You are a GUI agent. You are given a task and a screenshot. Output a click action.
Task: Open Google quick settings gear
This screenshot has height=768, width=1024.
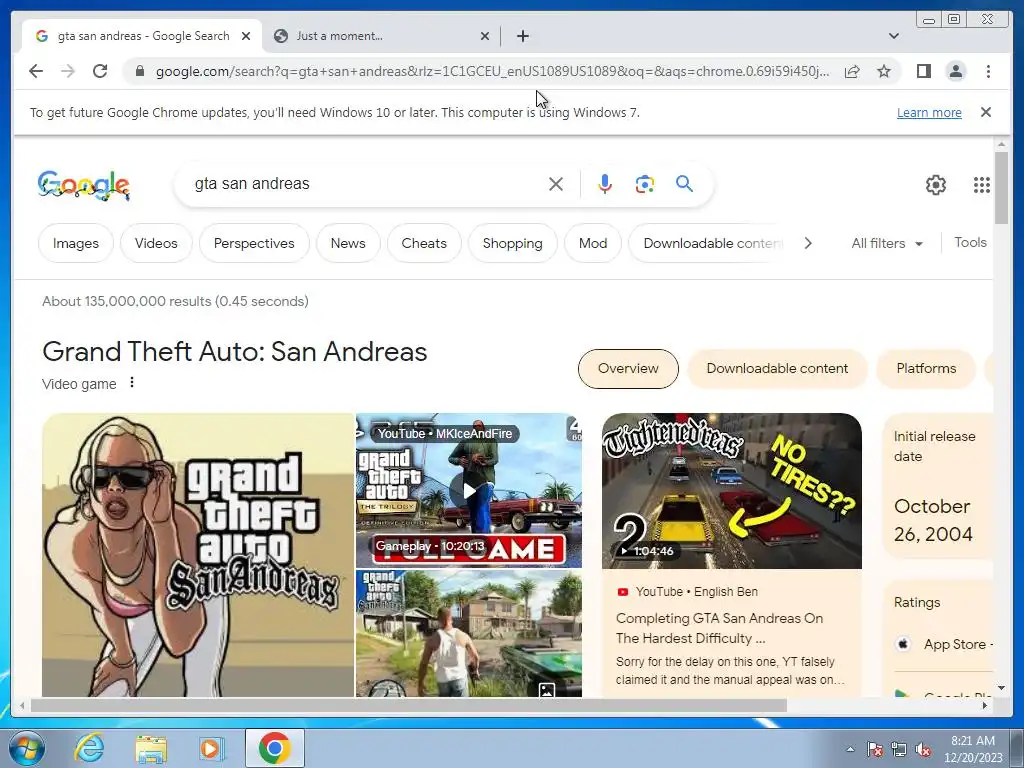(935, 185)
